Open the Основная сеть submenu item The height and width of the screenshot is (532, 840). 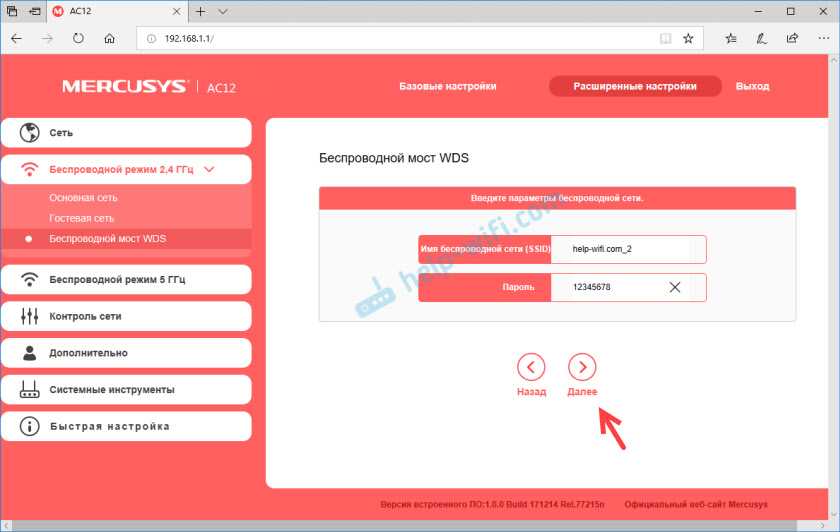pos(83,198)
